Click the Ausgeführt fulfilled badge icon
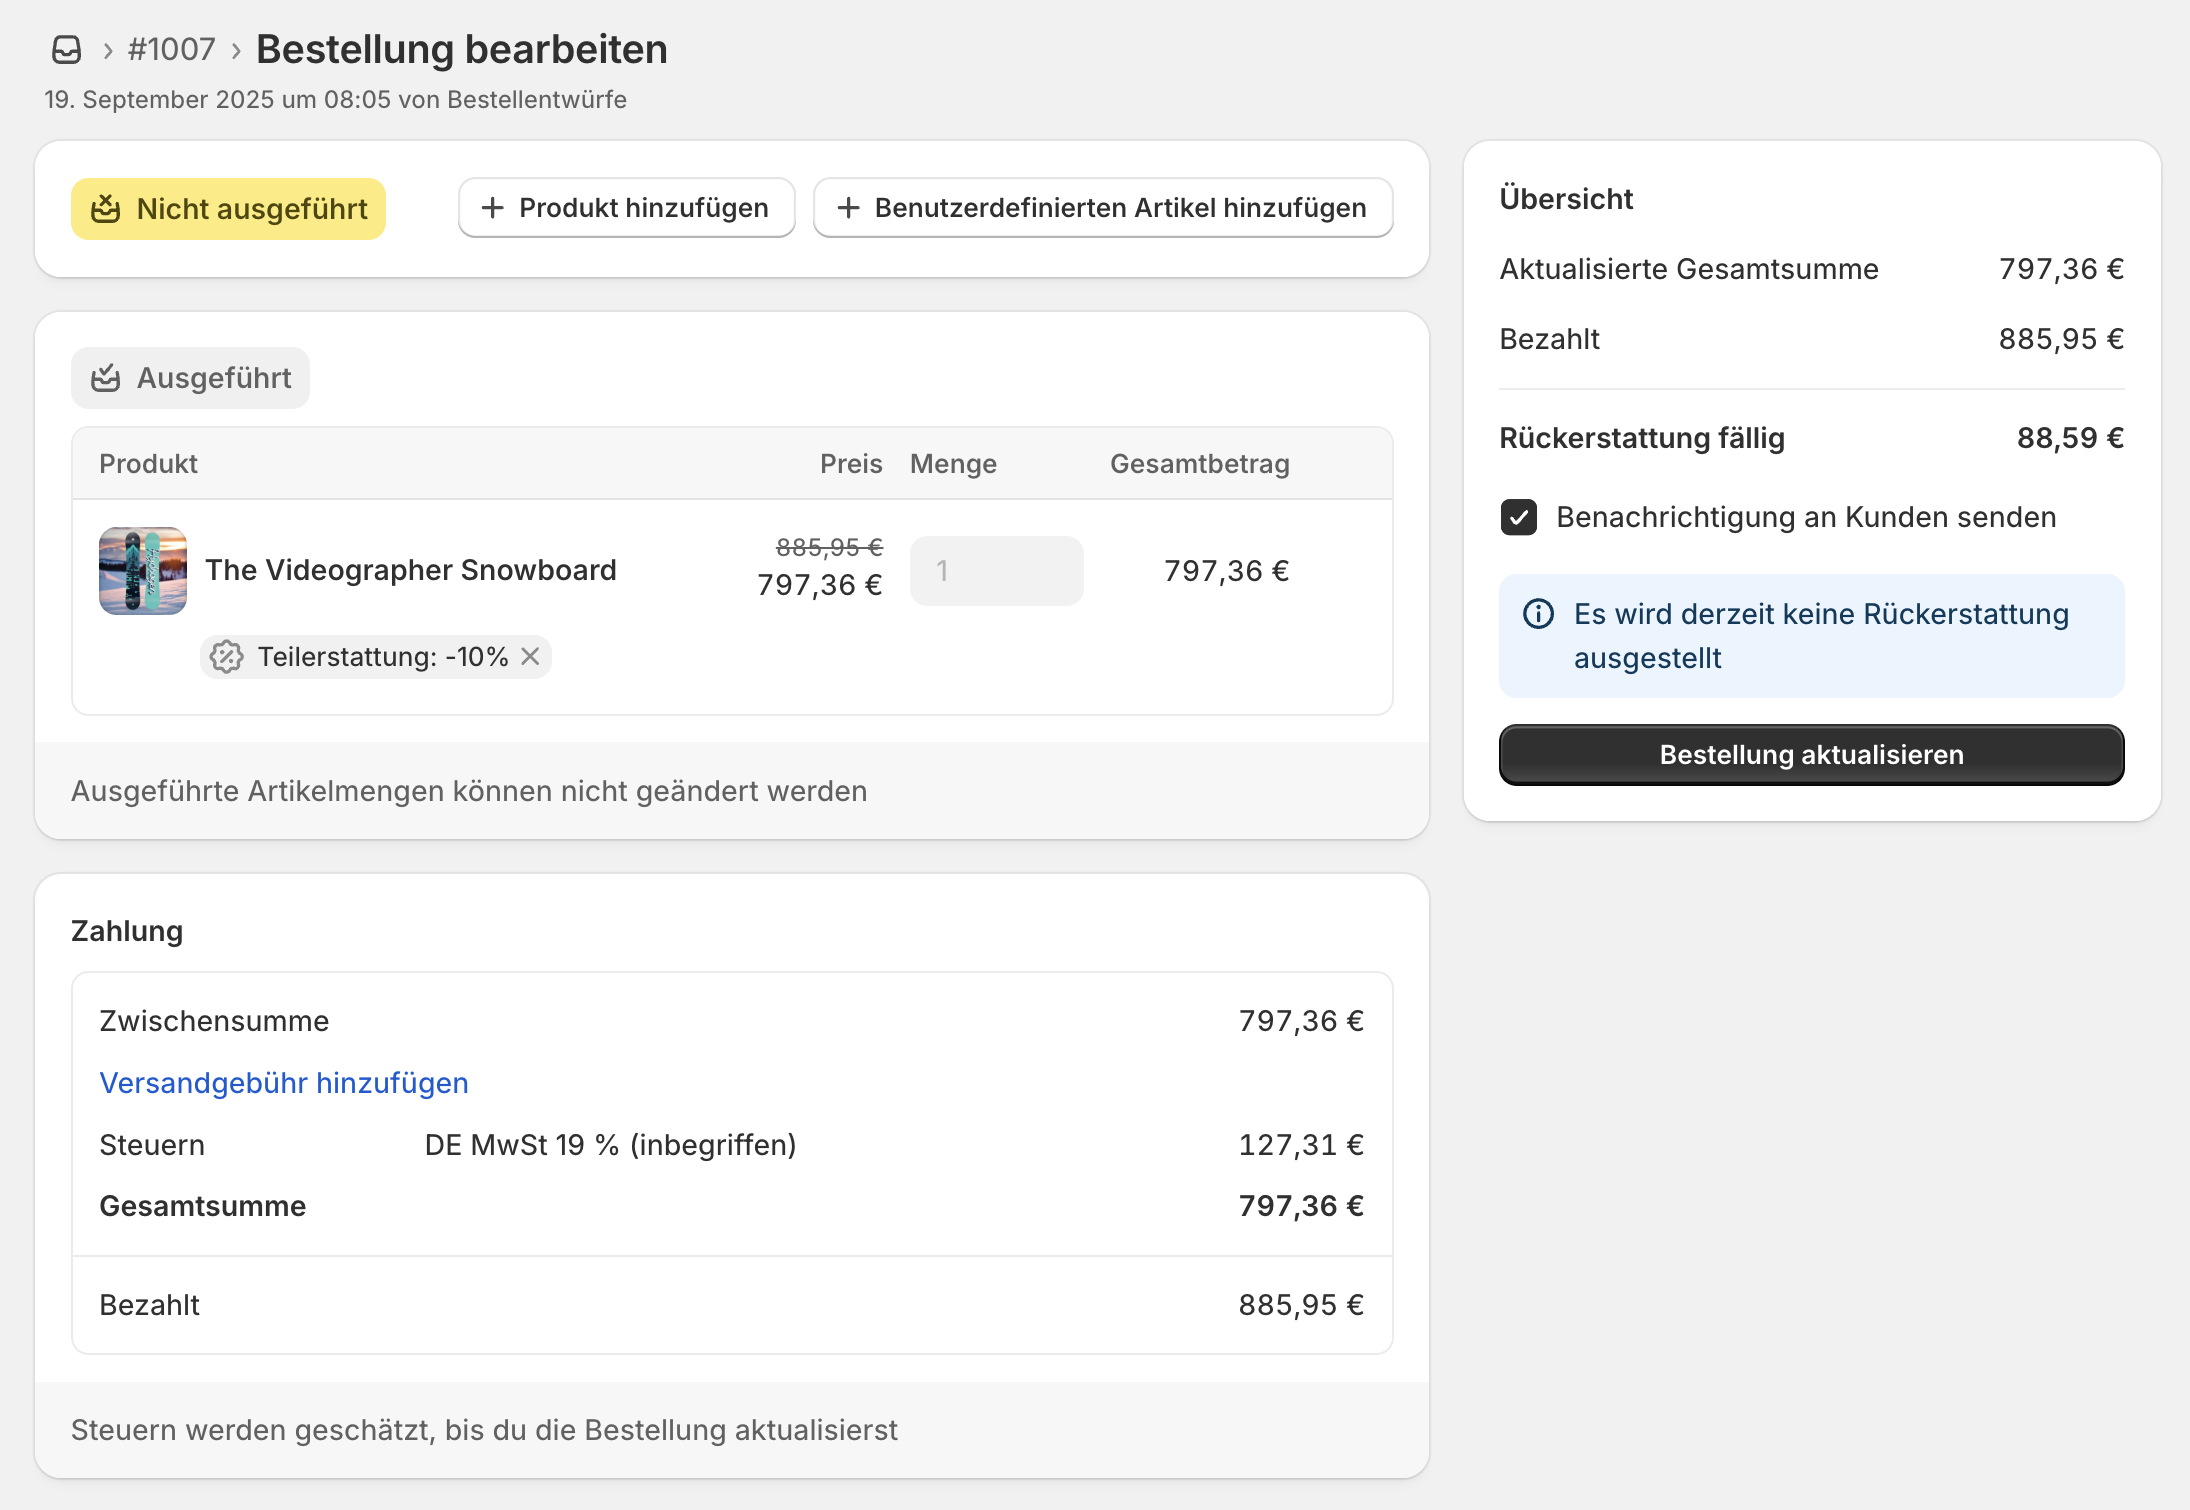The width and height of the screenshot is (2190, 1510). click(x=106, y=378)
